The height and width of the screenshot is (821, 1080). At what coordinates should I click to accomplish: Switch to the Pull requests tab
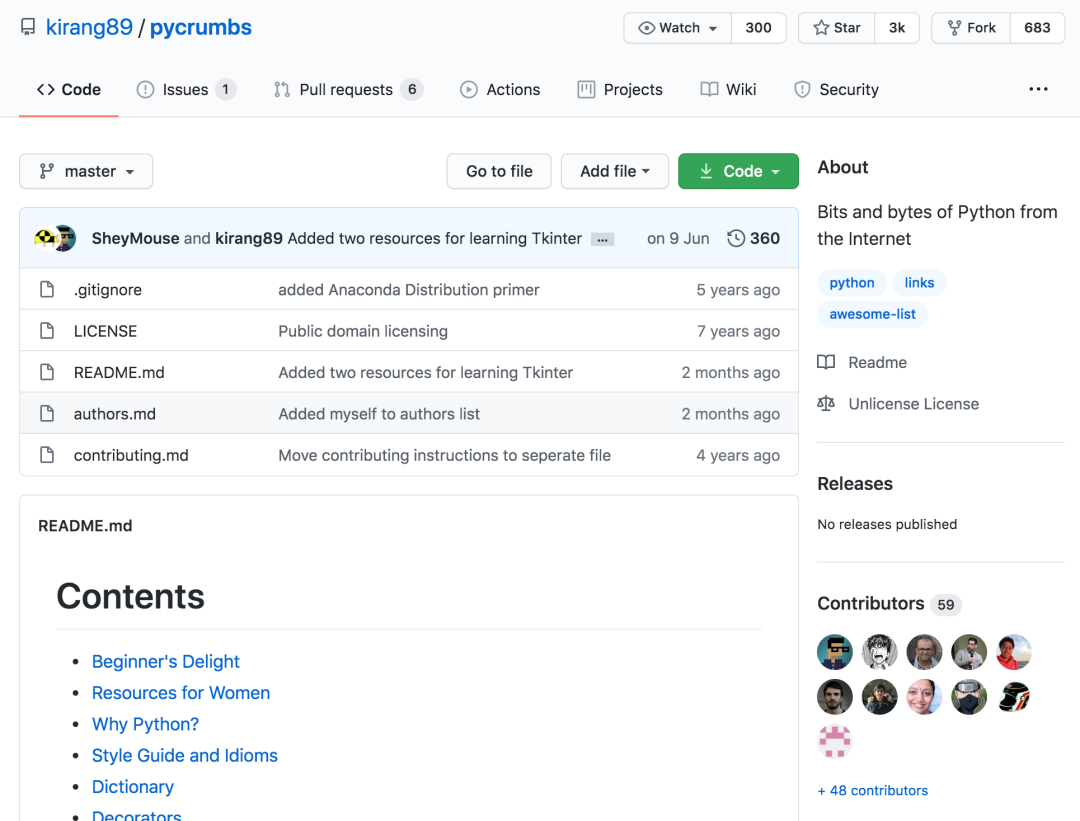click(349, 90)
